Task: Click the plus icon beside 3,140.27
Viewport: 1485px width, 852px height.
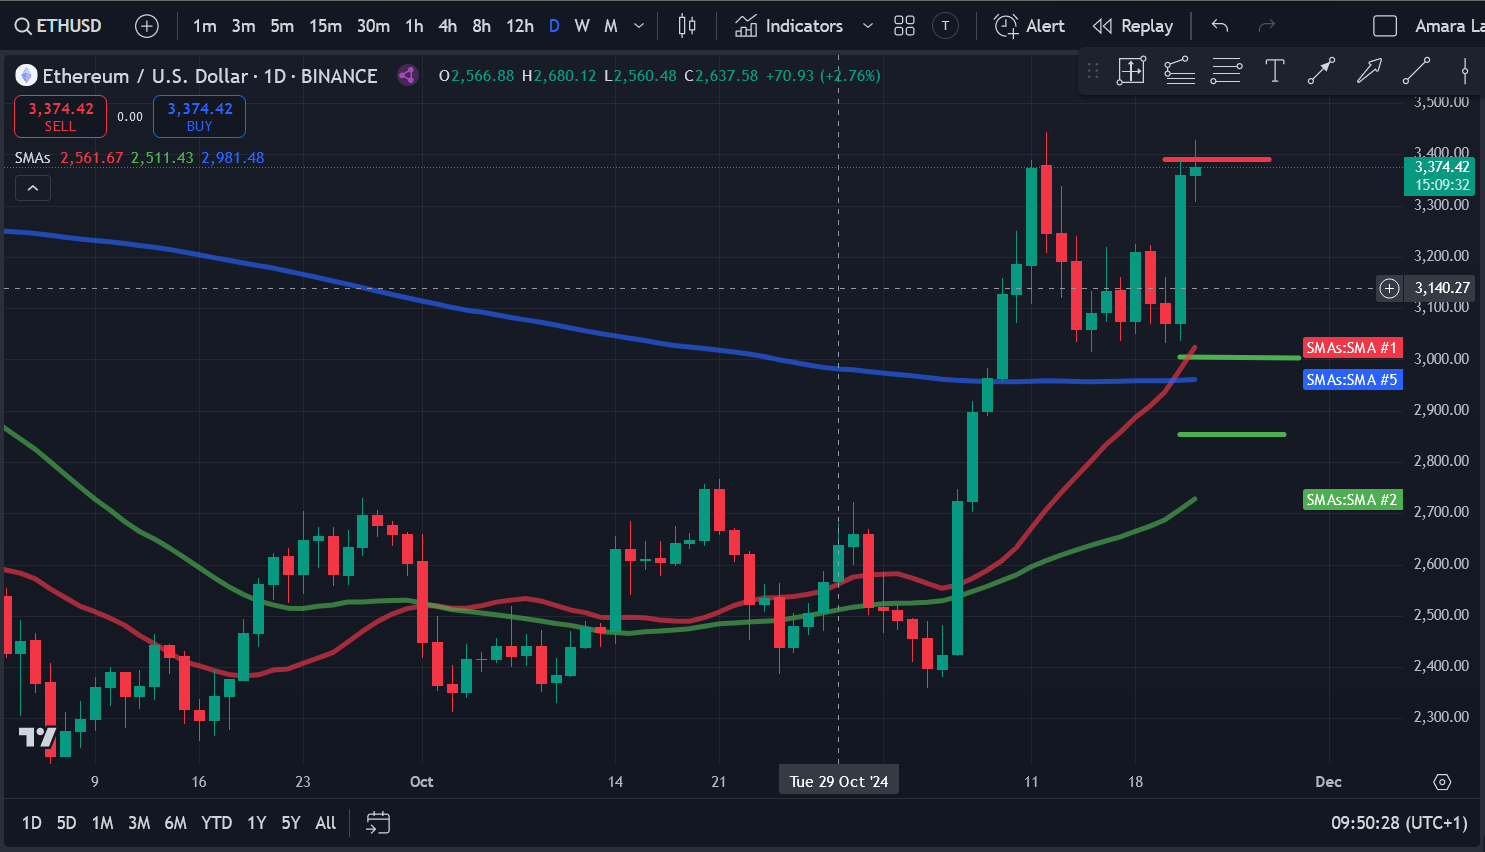Action: click(1390, 289)
